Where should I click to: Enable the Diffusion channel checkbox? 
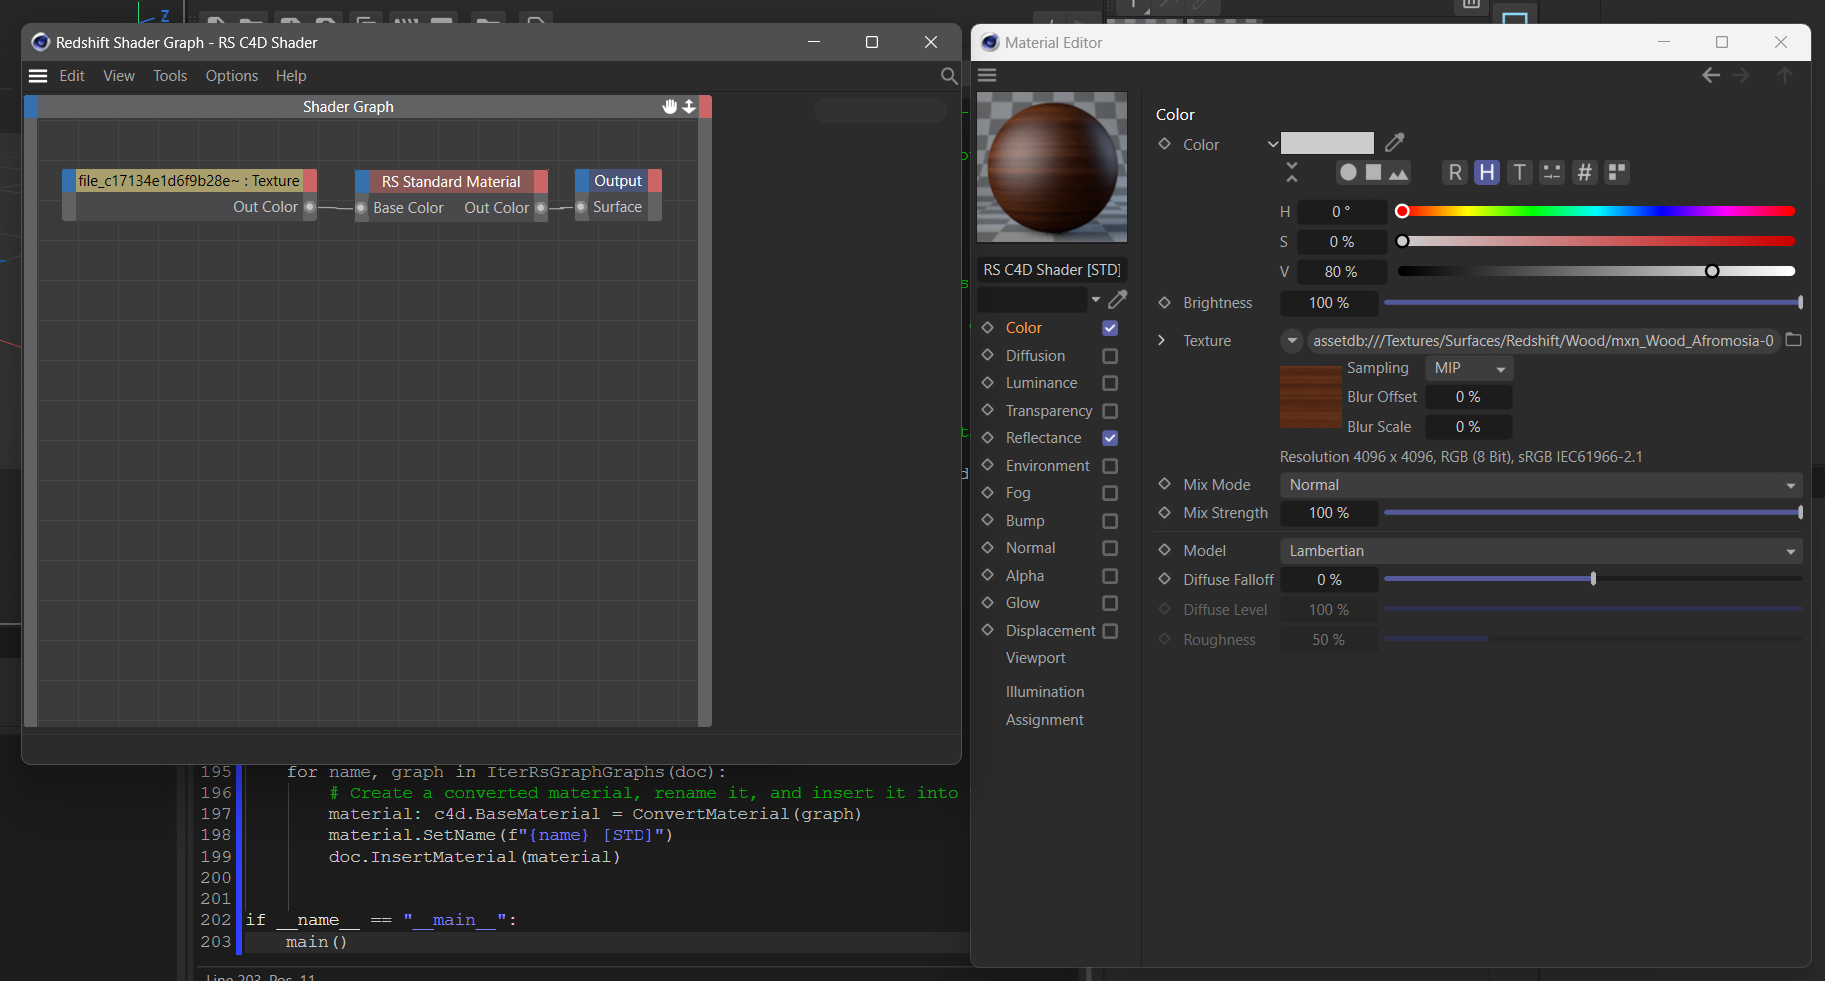pyautogui.click(x=1110, y=356)
